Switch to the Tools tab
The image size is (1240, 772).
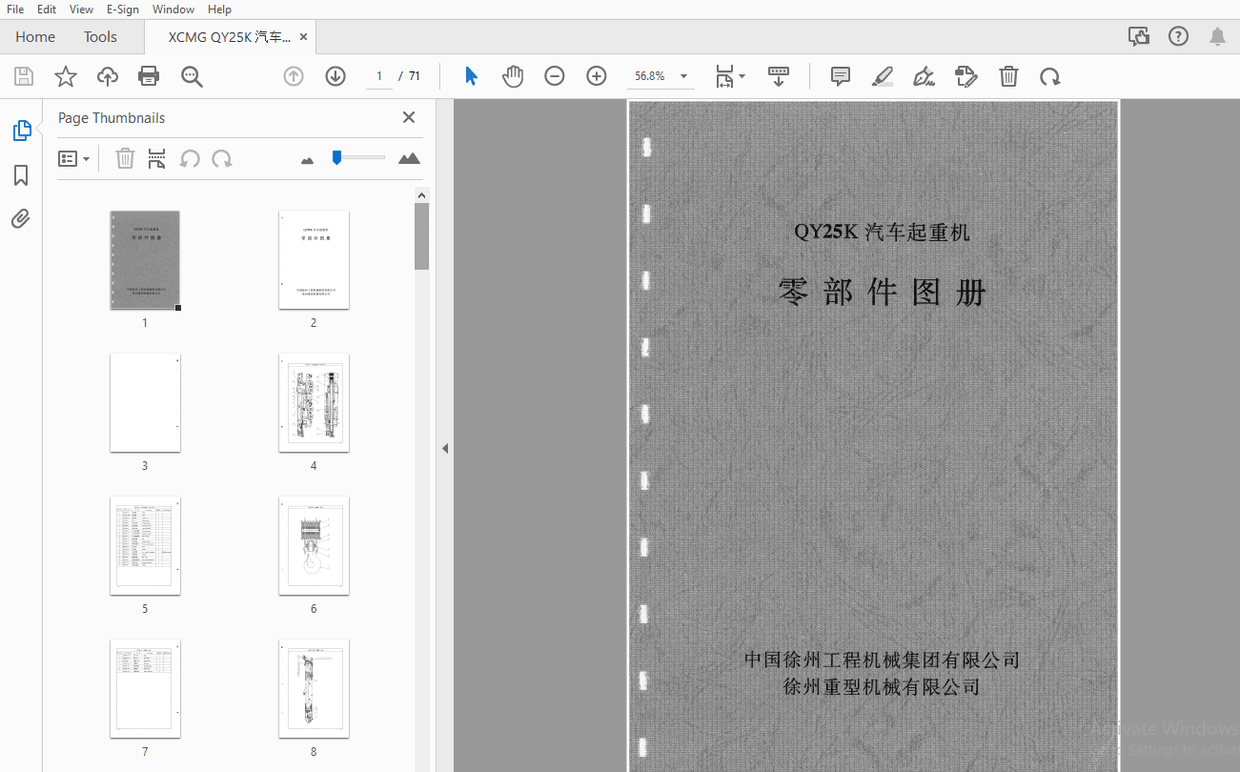click(x=100, y=36)
